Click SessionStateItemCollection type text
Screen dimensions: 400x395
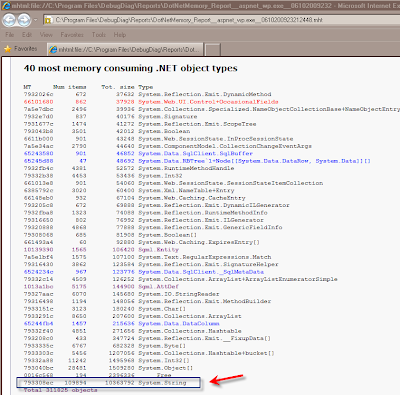click(x=231, y=183)
